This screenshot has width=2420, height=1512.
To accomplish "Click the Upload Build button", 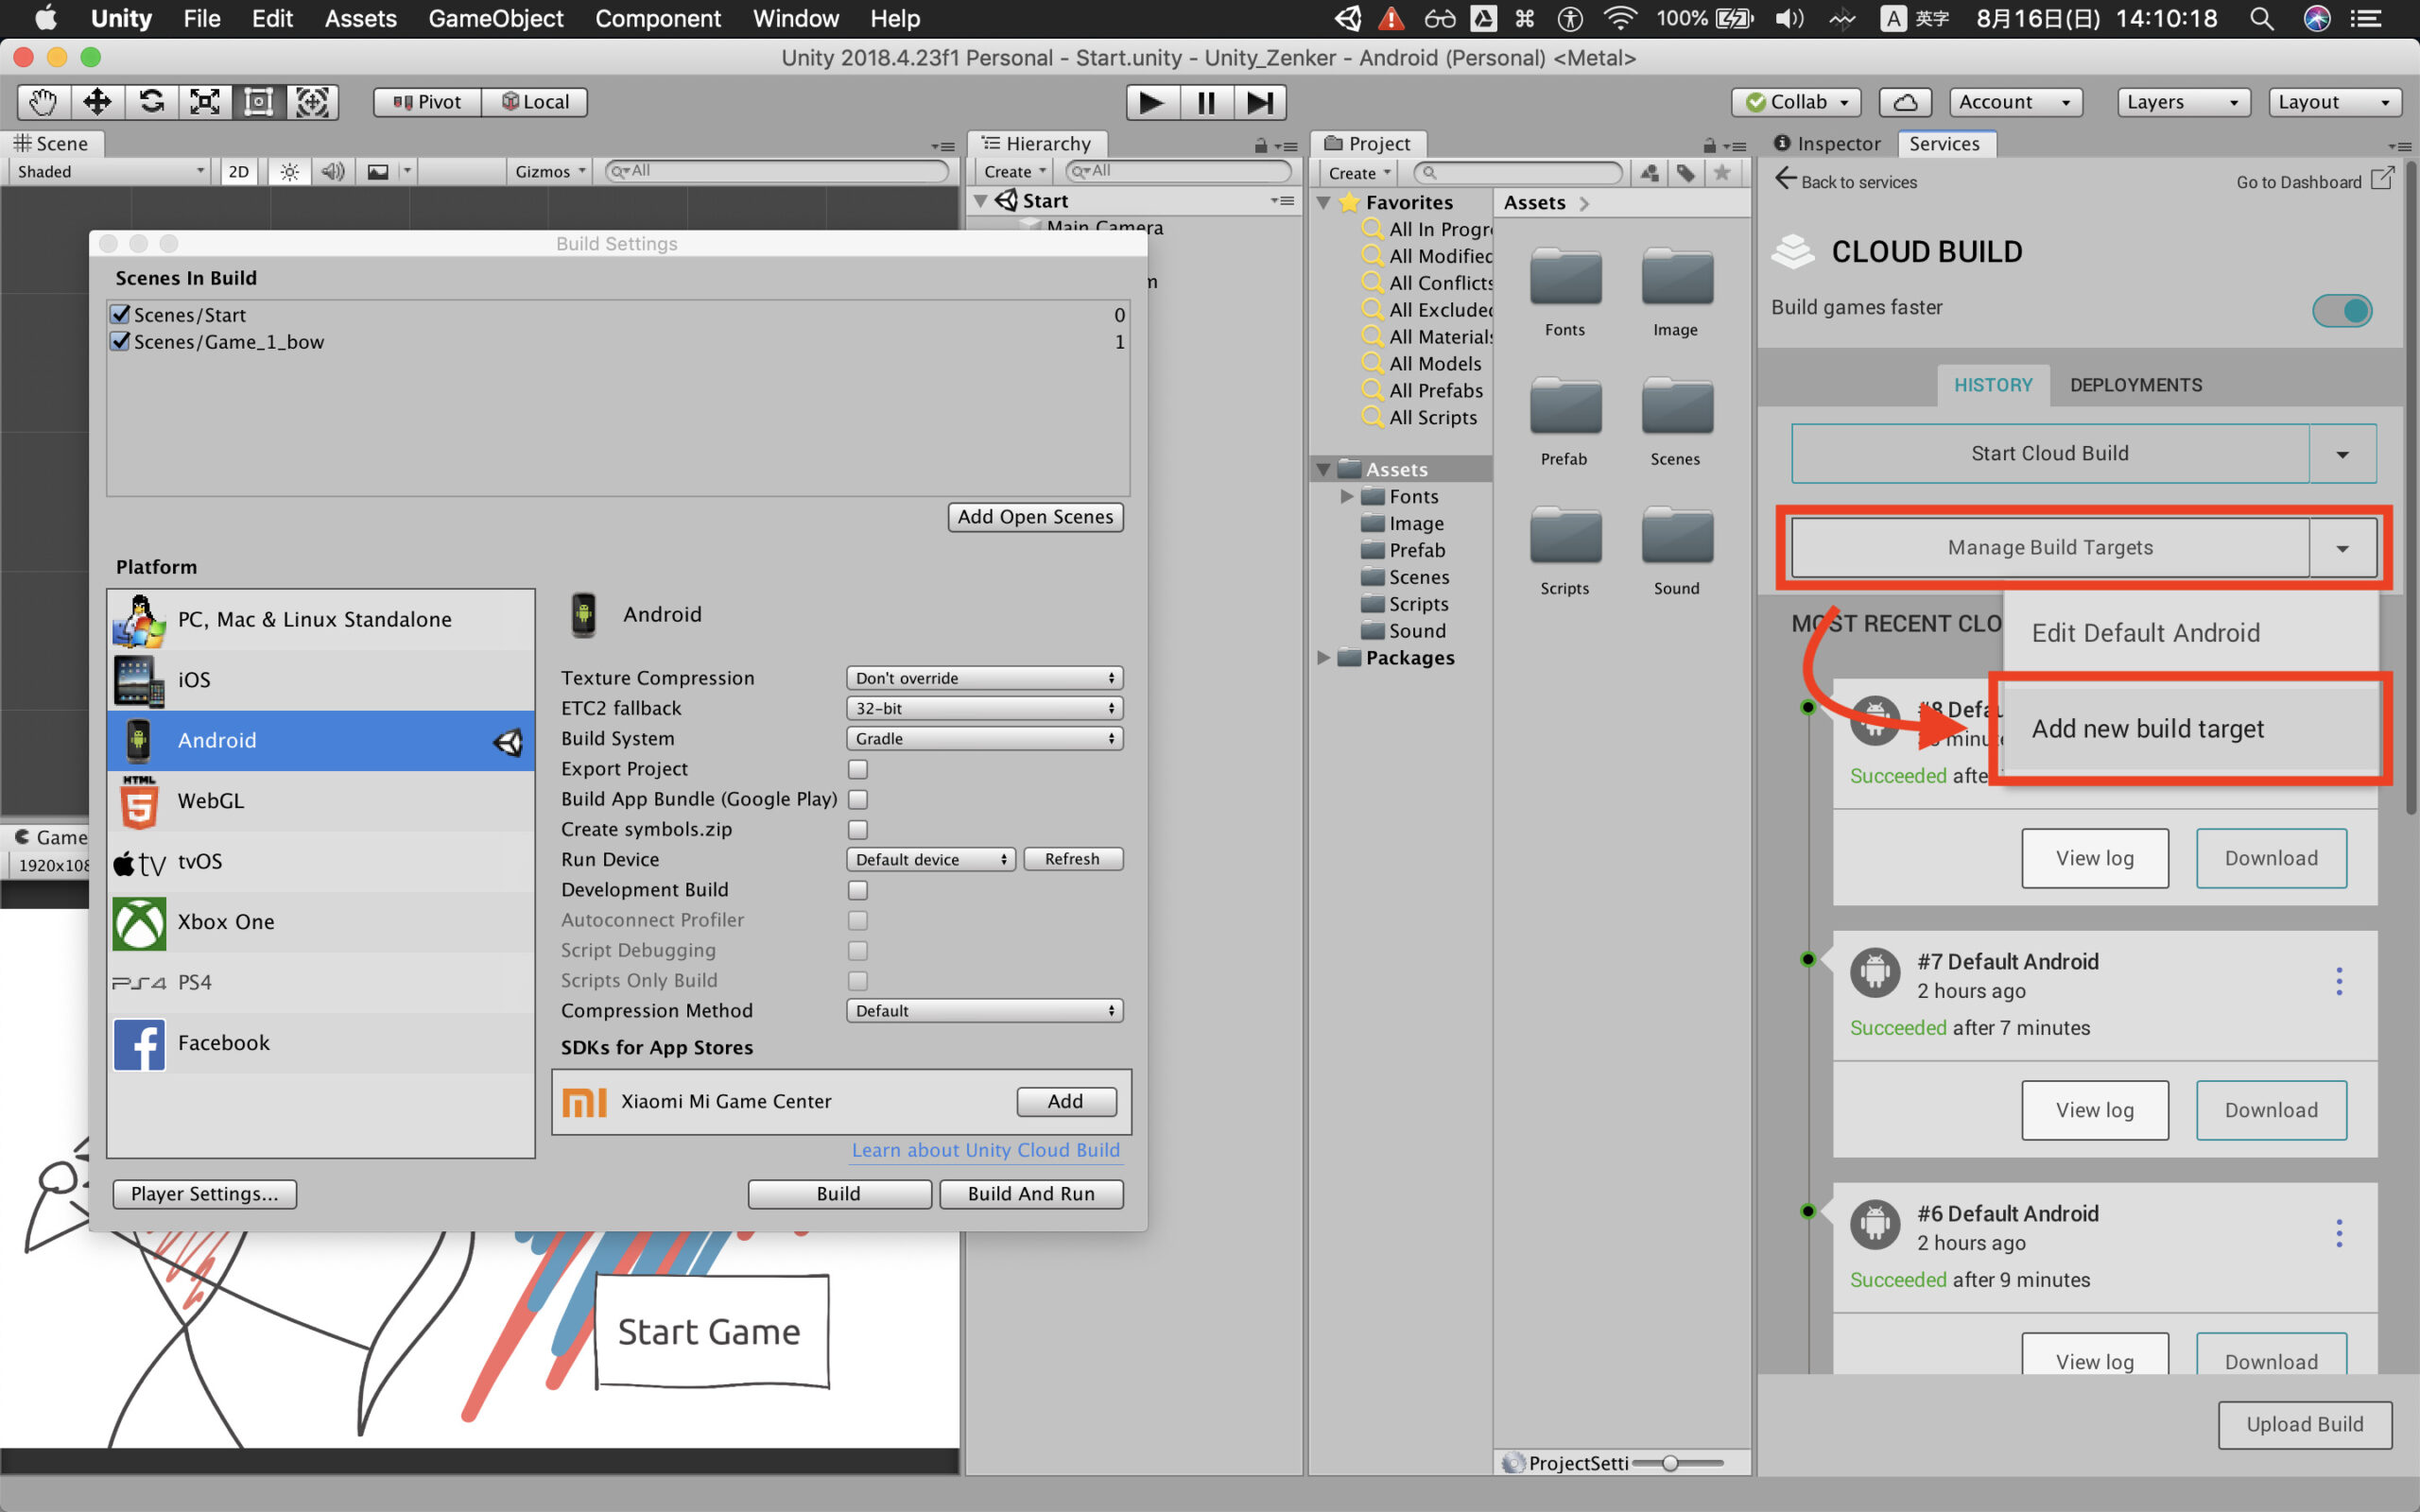I will pyautogui.click(x=2305, y=1425).
